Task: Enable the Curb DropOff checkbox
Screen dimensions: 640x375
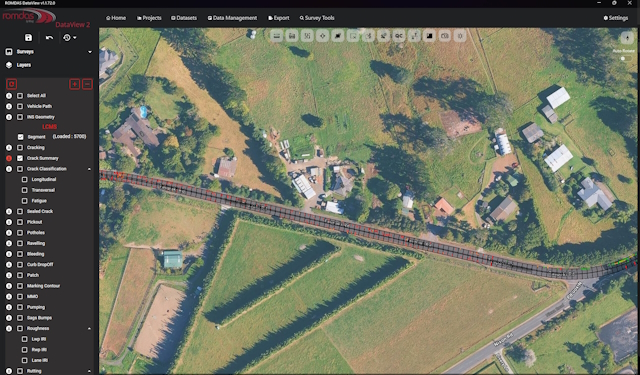Action: point(20,264)
